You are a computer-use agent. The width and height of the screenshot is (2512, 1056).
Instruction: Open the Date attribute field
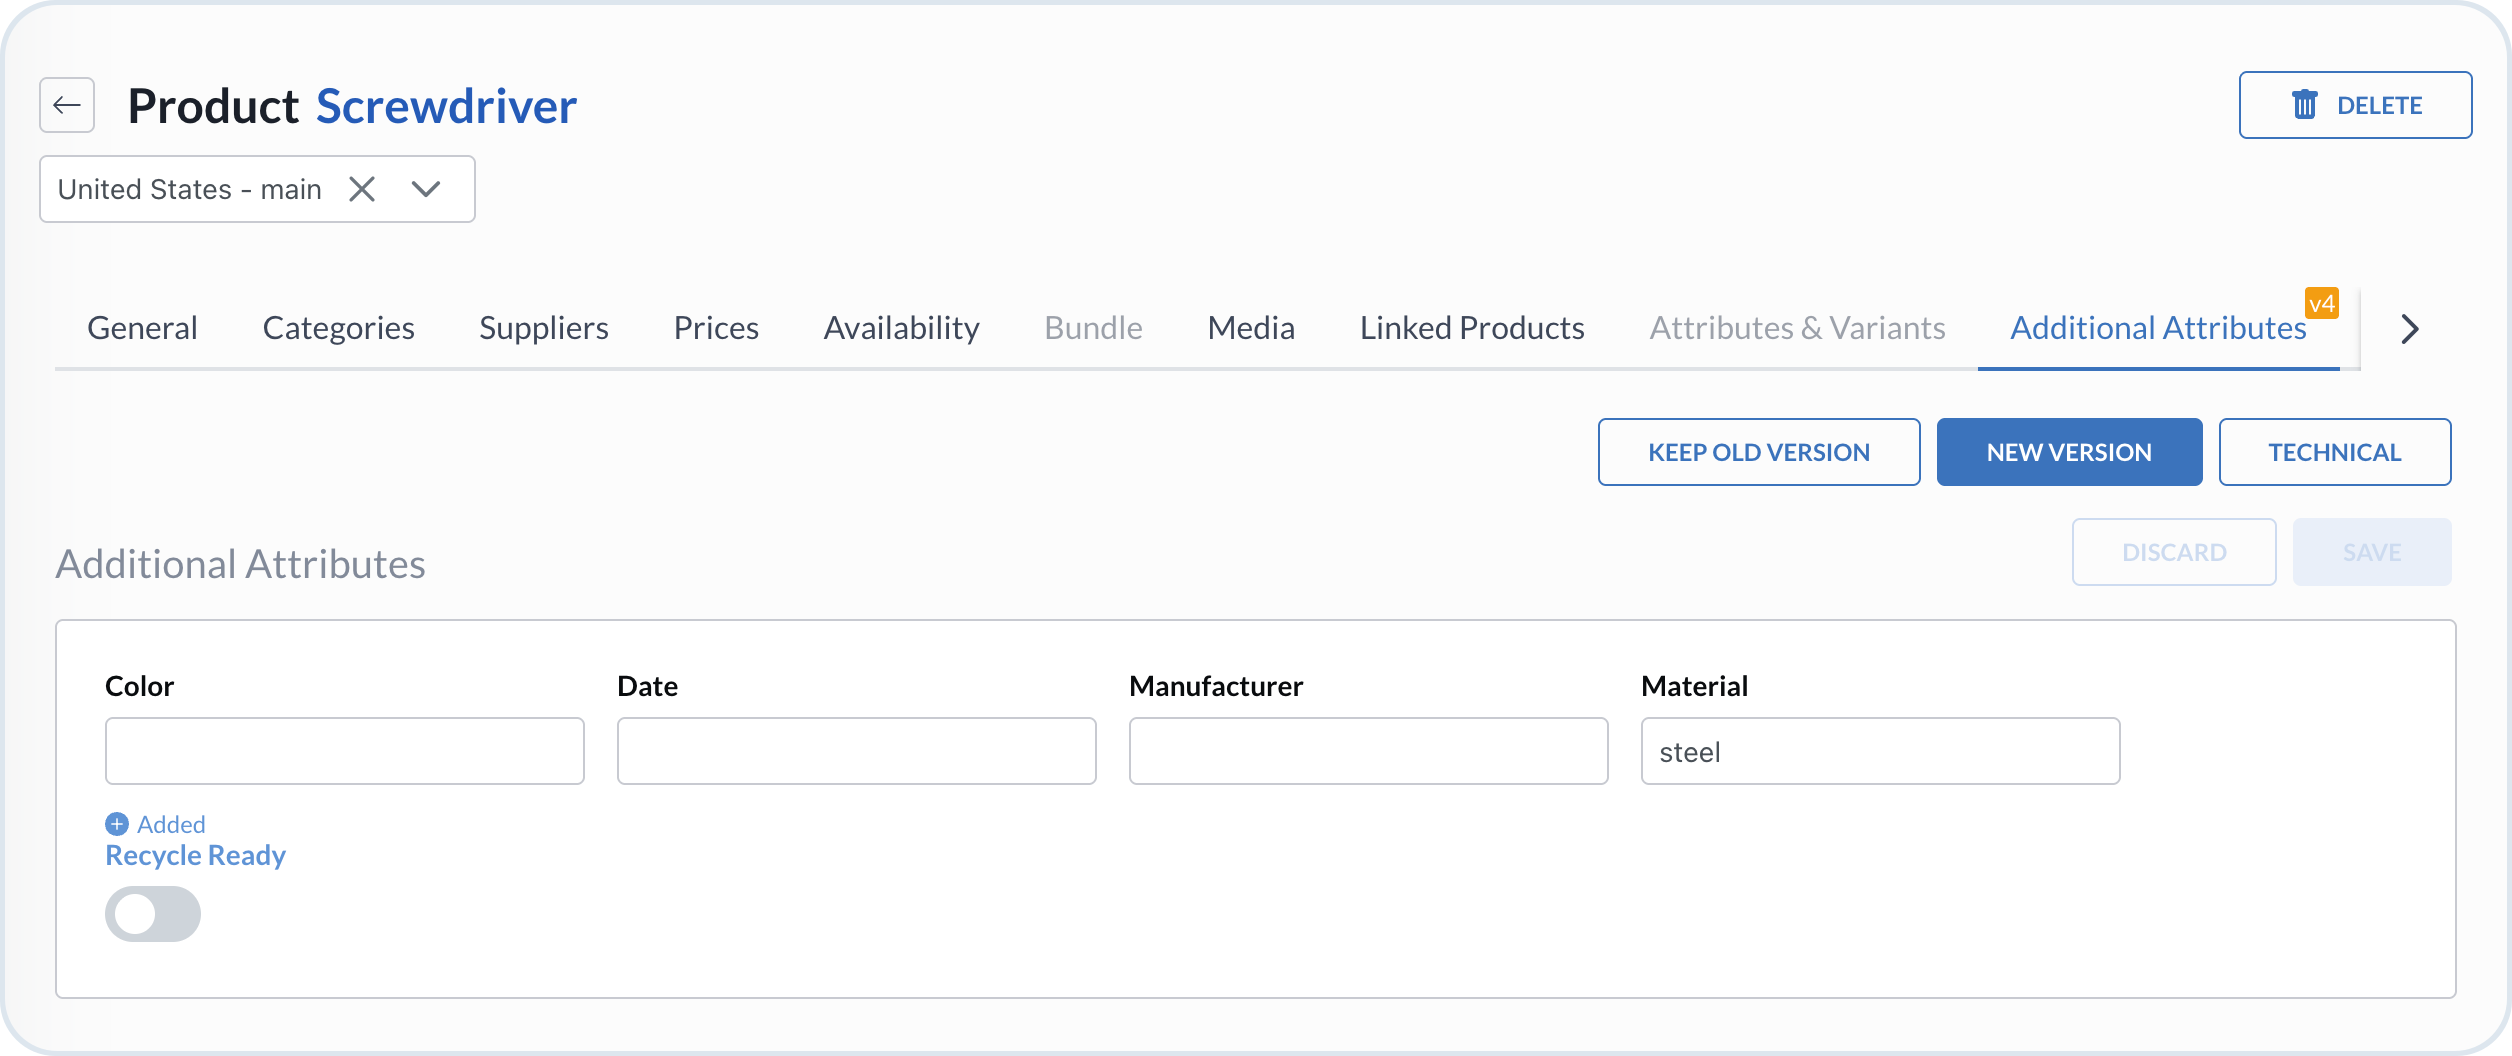click(x=856, y=751)
